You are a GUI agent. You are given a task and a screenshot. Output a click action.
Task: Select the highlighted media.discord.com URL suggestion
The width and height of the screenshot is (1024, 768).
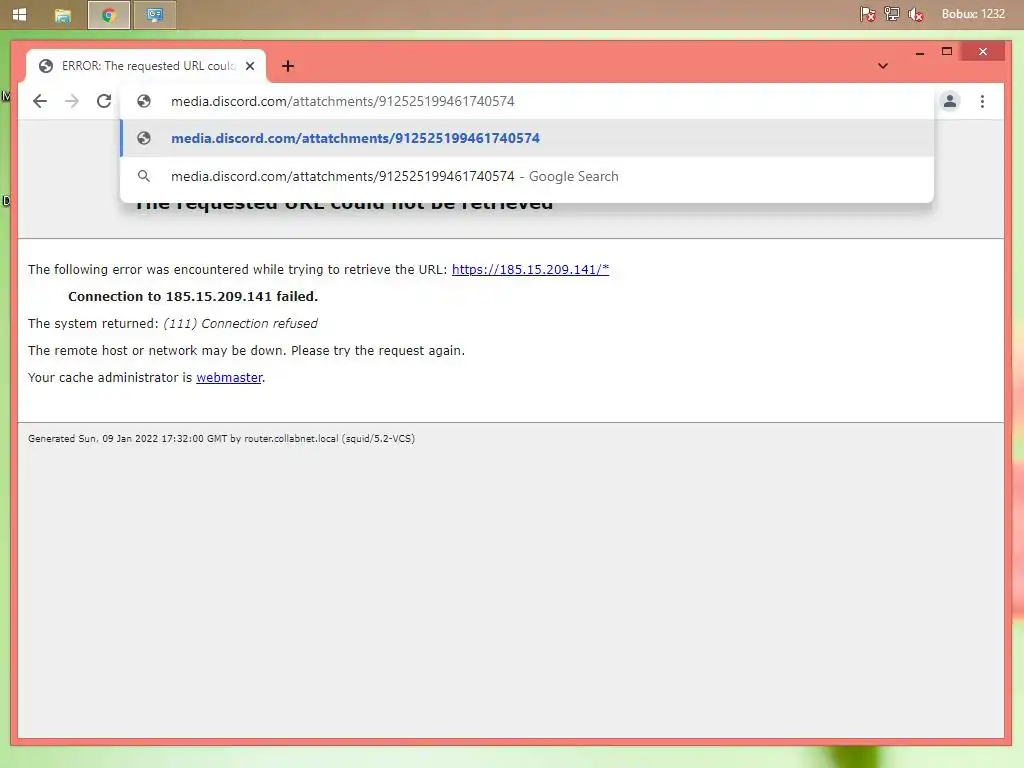point(527,138)
